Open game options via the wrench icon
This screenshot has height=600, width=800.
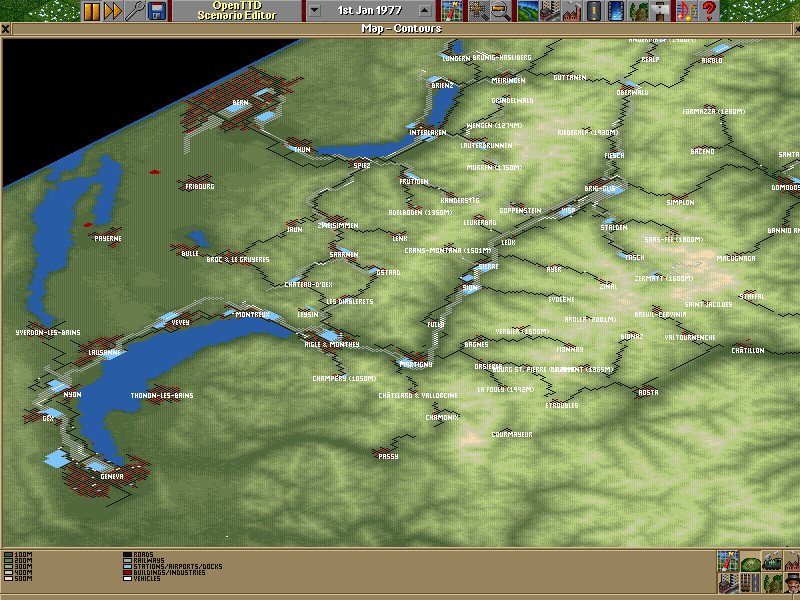135,11
